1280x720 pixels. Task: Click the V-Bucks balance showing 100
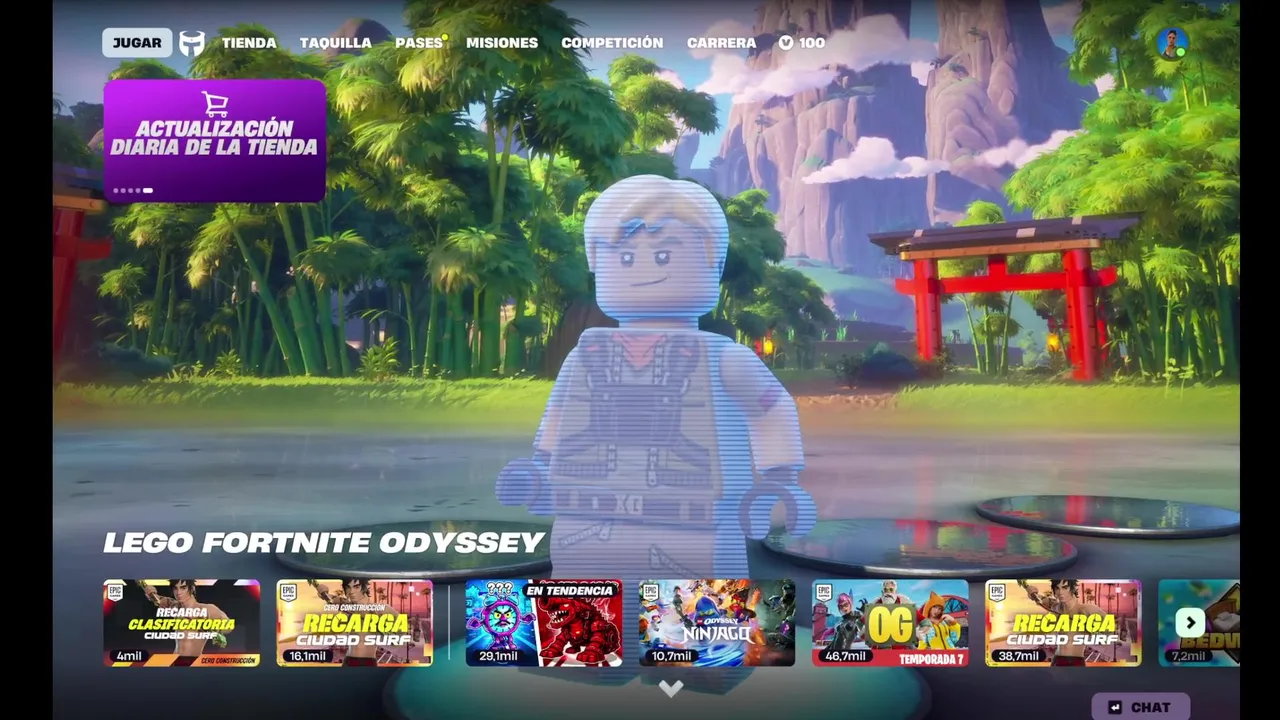click(802, 43)
